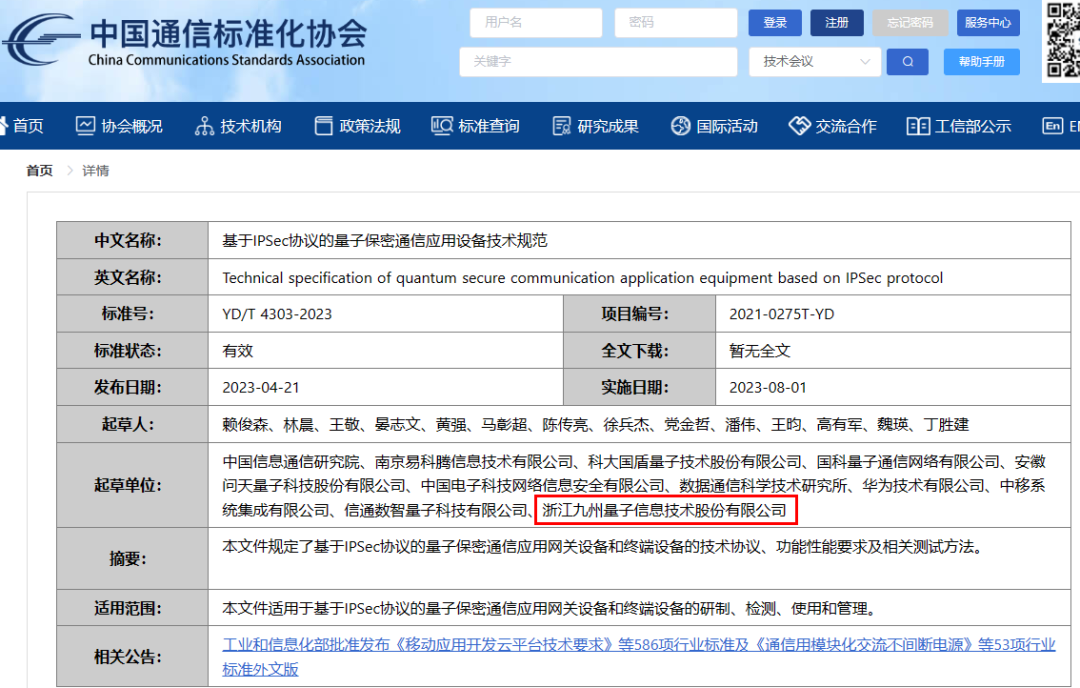Image resolution: width=1080 pixels, height=688 pixels.
Task: Open the 首页 navigation menu item
Action: coord(26,126)
